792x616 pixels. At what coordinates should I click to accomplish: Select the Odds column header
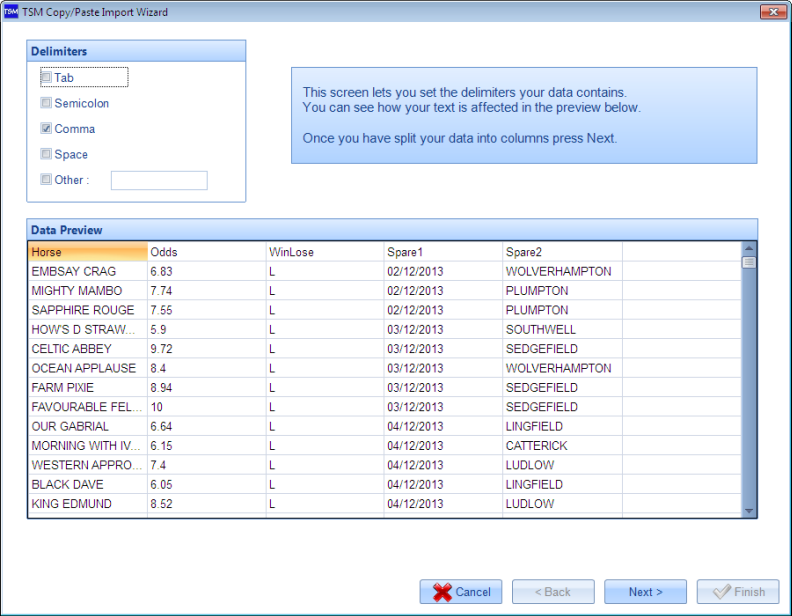[205, 252]
